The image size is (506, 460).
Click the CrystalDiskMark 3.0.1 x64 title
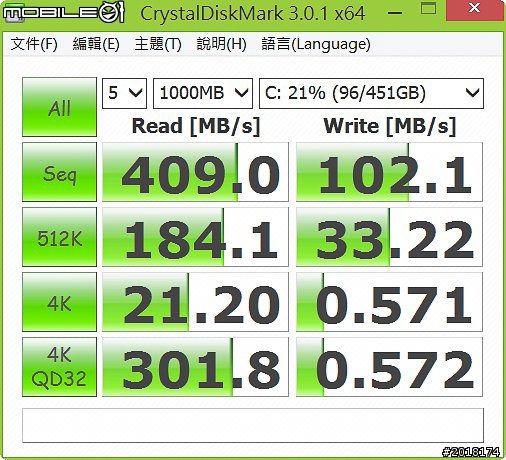tap(253, 14)
